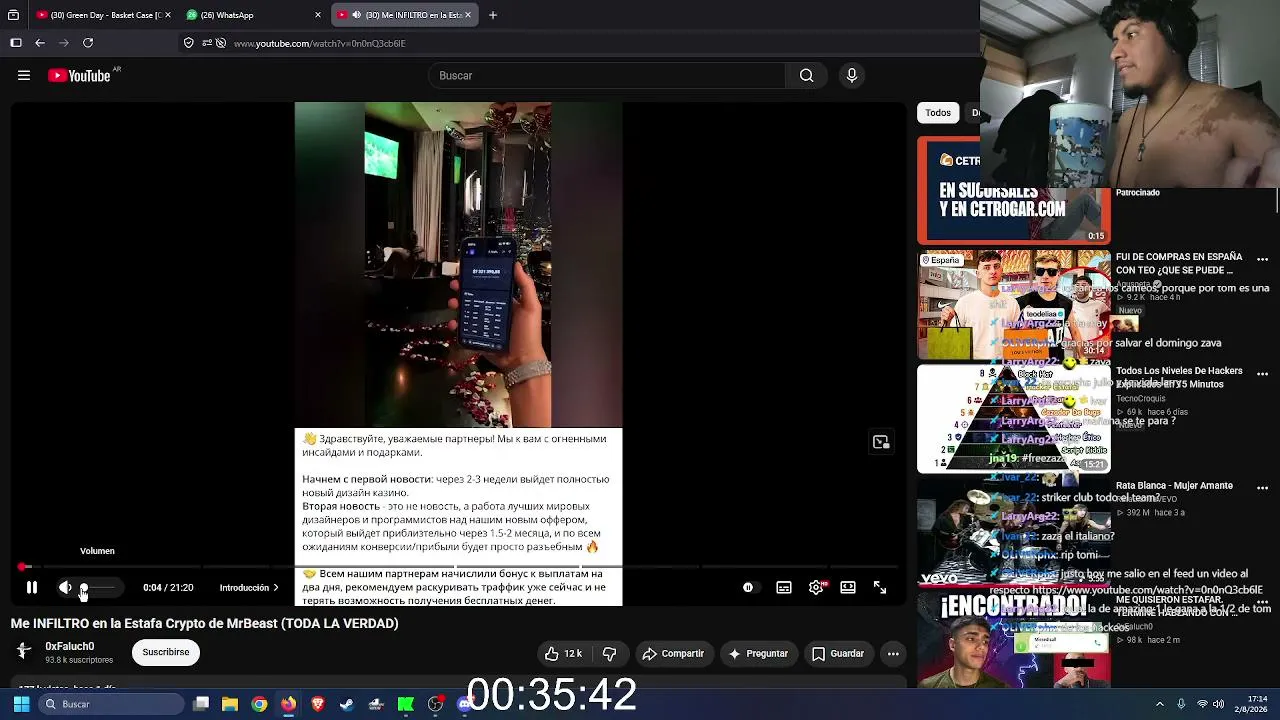This screenshot has width=1280, height=720.
Task: Pause the video playback
Action: tap(32, 588)
